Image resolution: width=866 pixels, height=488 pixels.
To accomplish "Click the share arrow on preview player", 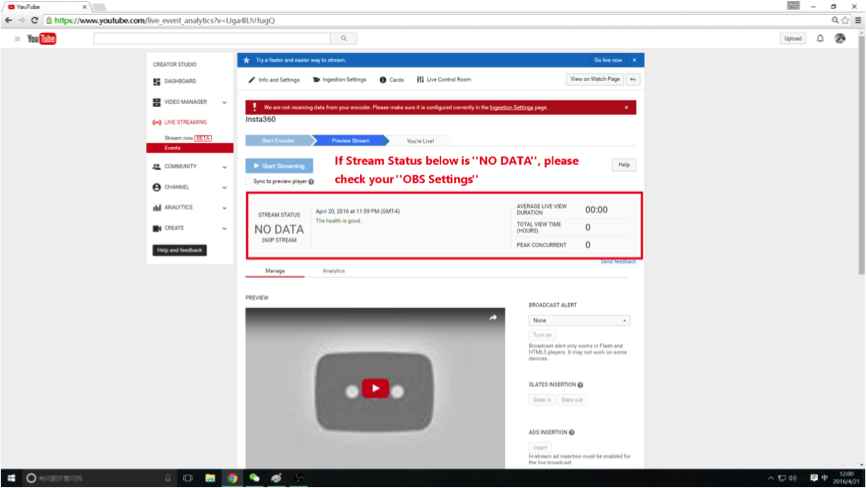I will (493, 317).
